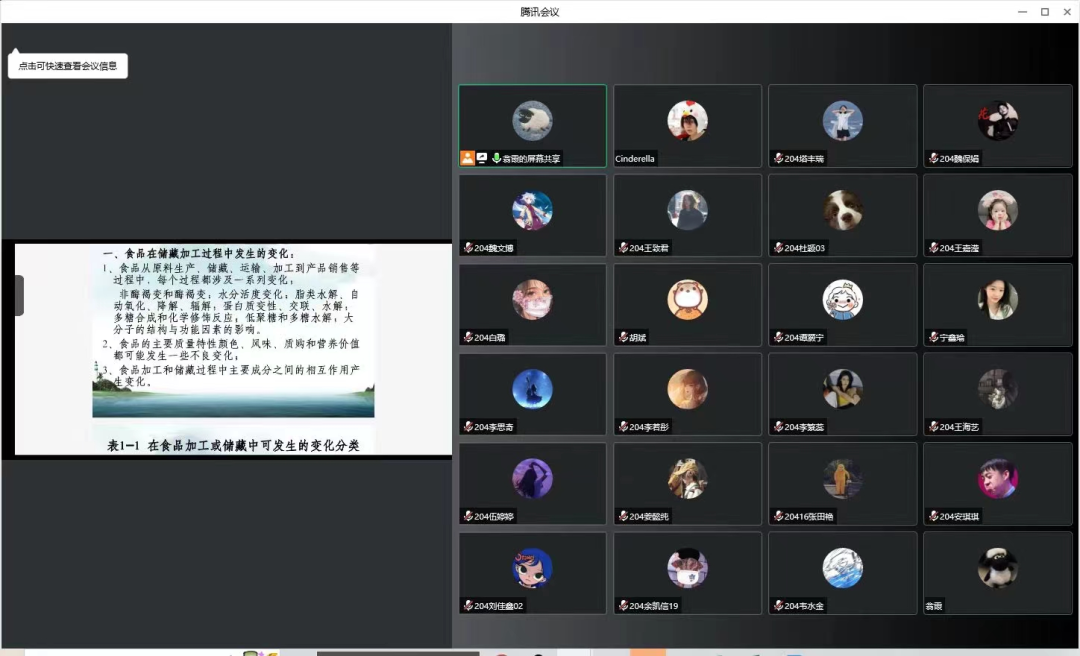The width and height of the screenshot is (1080, 656).
Task: Toggle the mute indicator for 204魏保娟
Action: point(934,158)
